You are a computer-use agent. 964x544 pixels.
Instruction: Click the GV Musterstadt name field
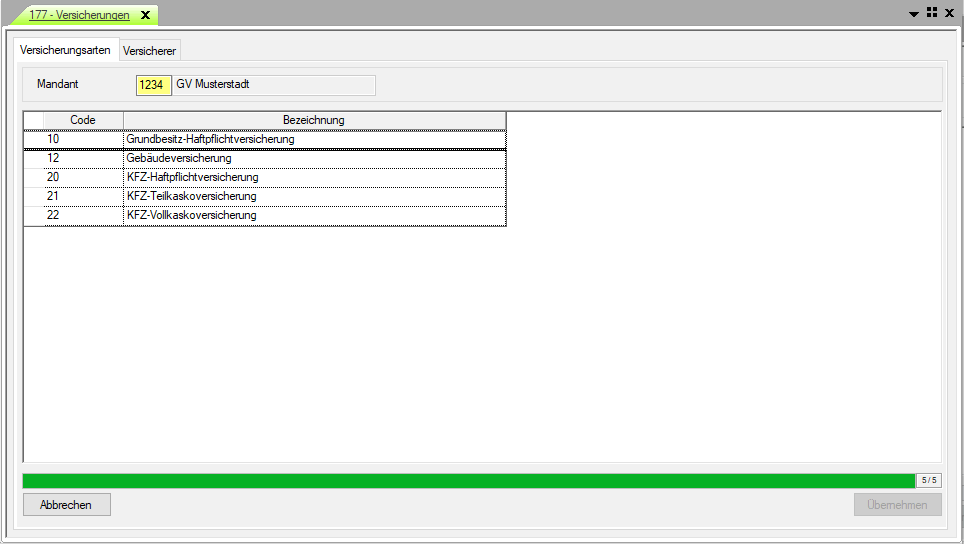(274, 85)
